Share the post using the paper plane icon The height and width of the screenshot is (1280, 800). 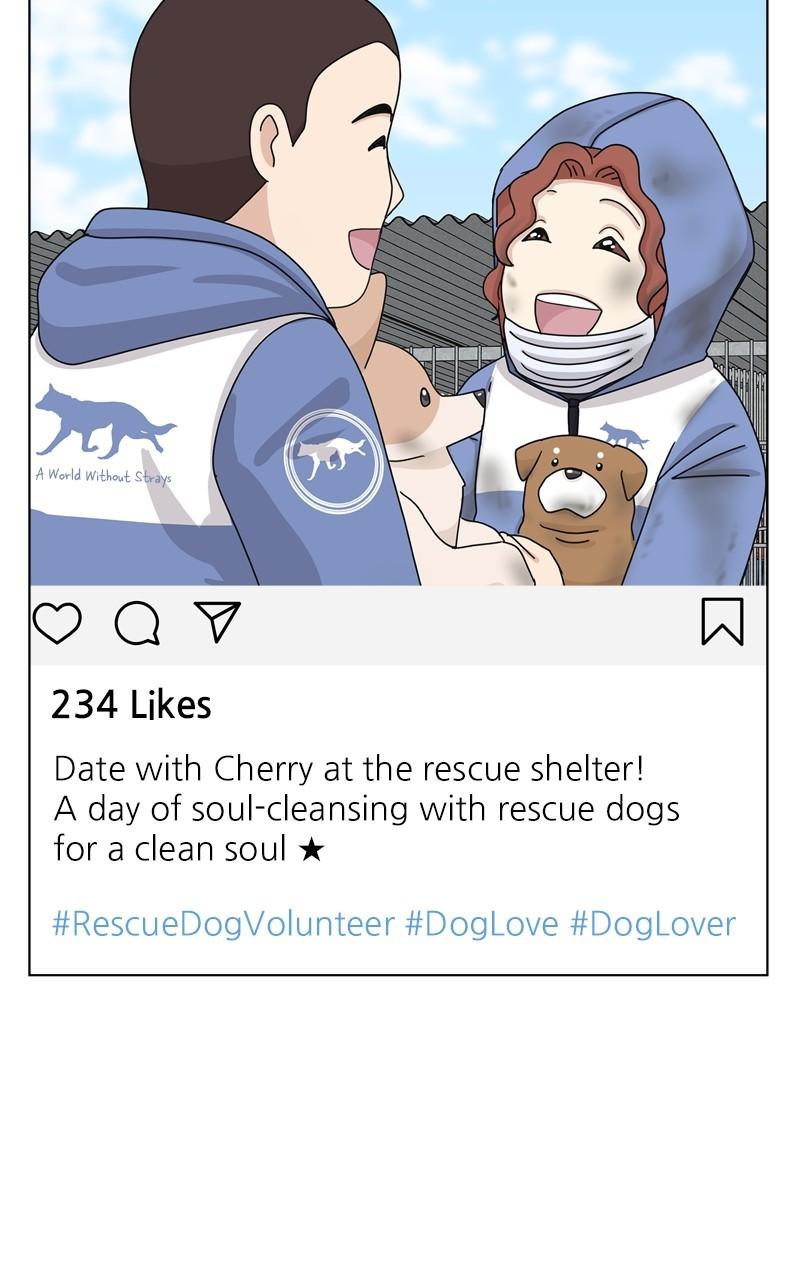click(217, 622)
